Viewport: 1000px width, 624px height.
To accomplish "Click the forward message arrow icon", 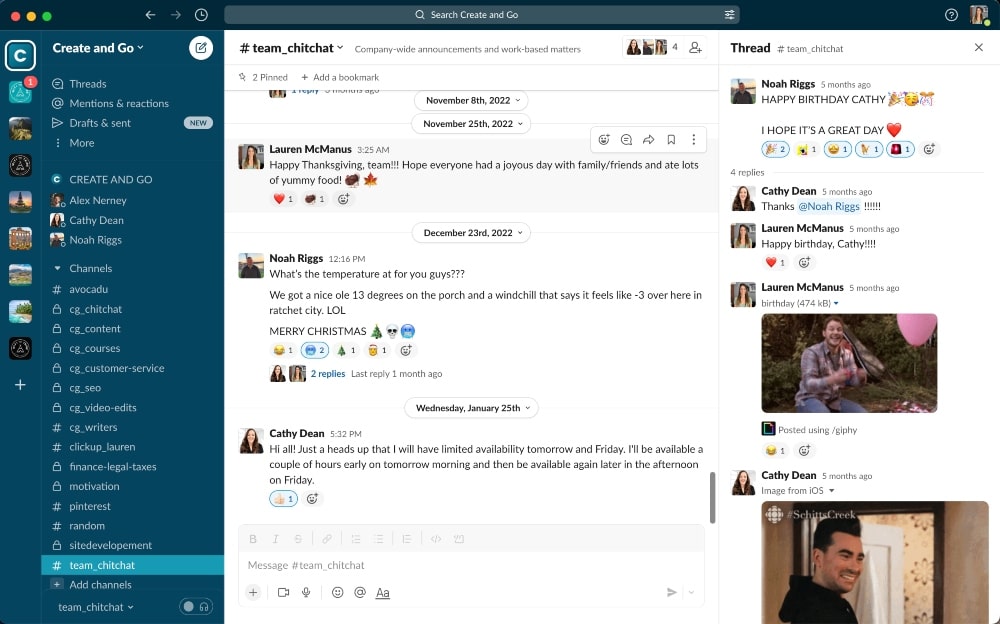I will [650, 139].
